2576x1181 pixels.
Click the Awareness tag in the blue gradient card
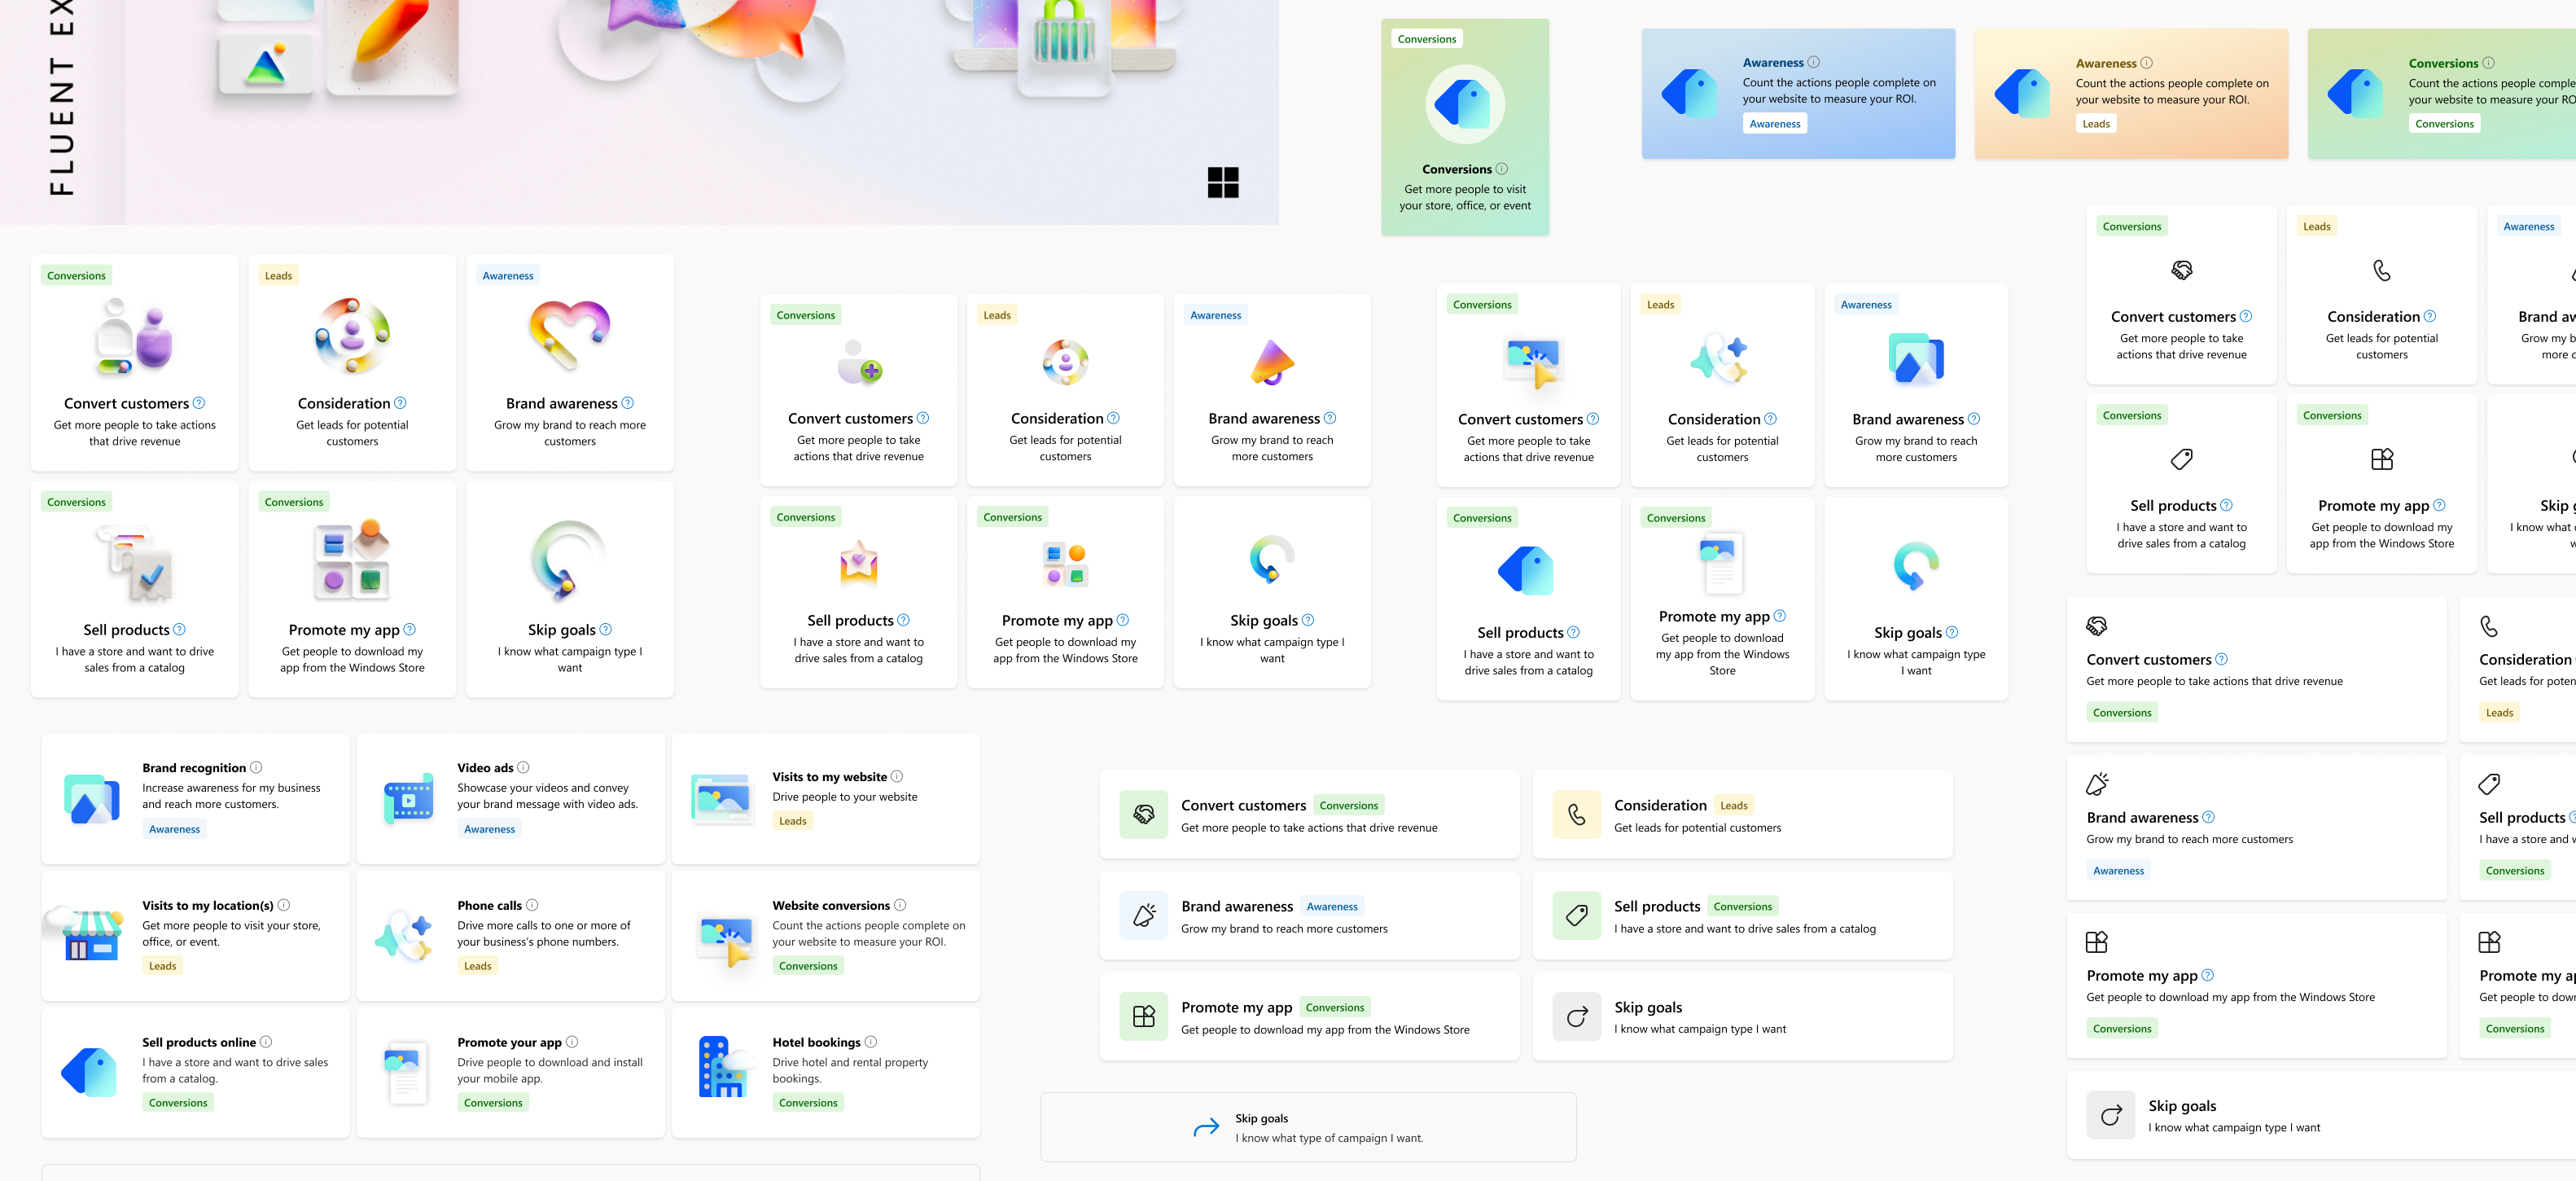tap(1775, 124)
